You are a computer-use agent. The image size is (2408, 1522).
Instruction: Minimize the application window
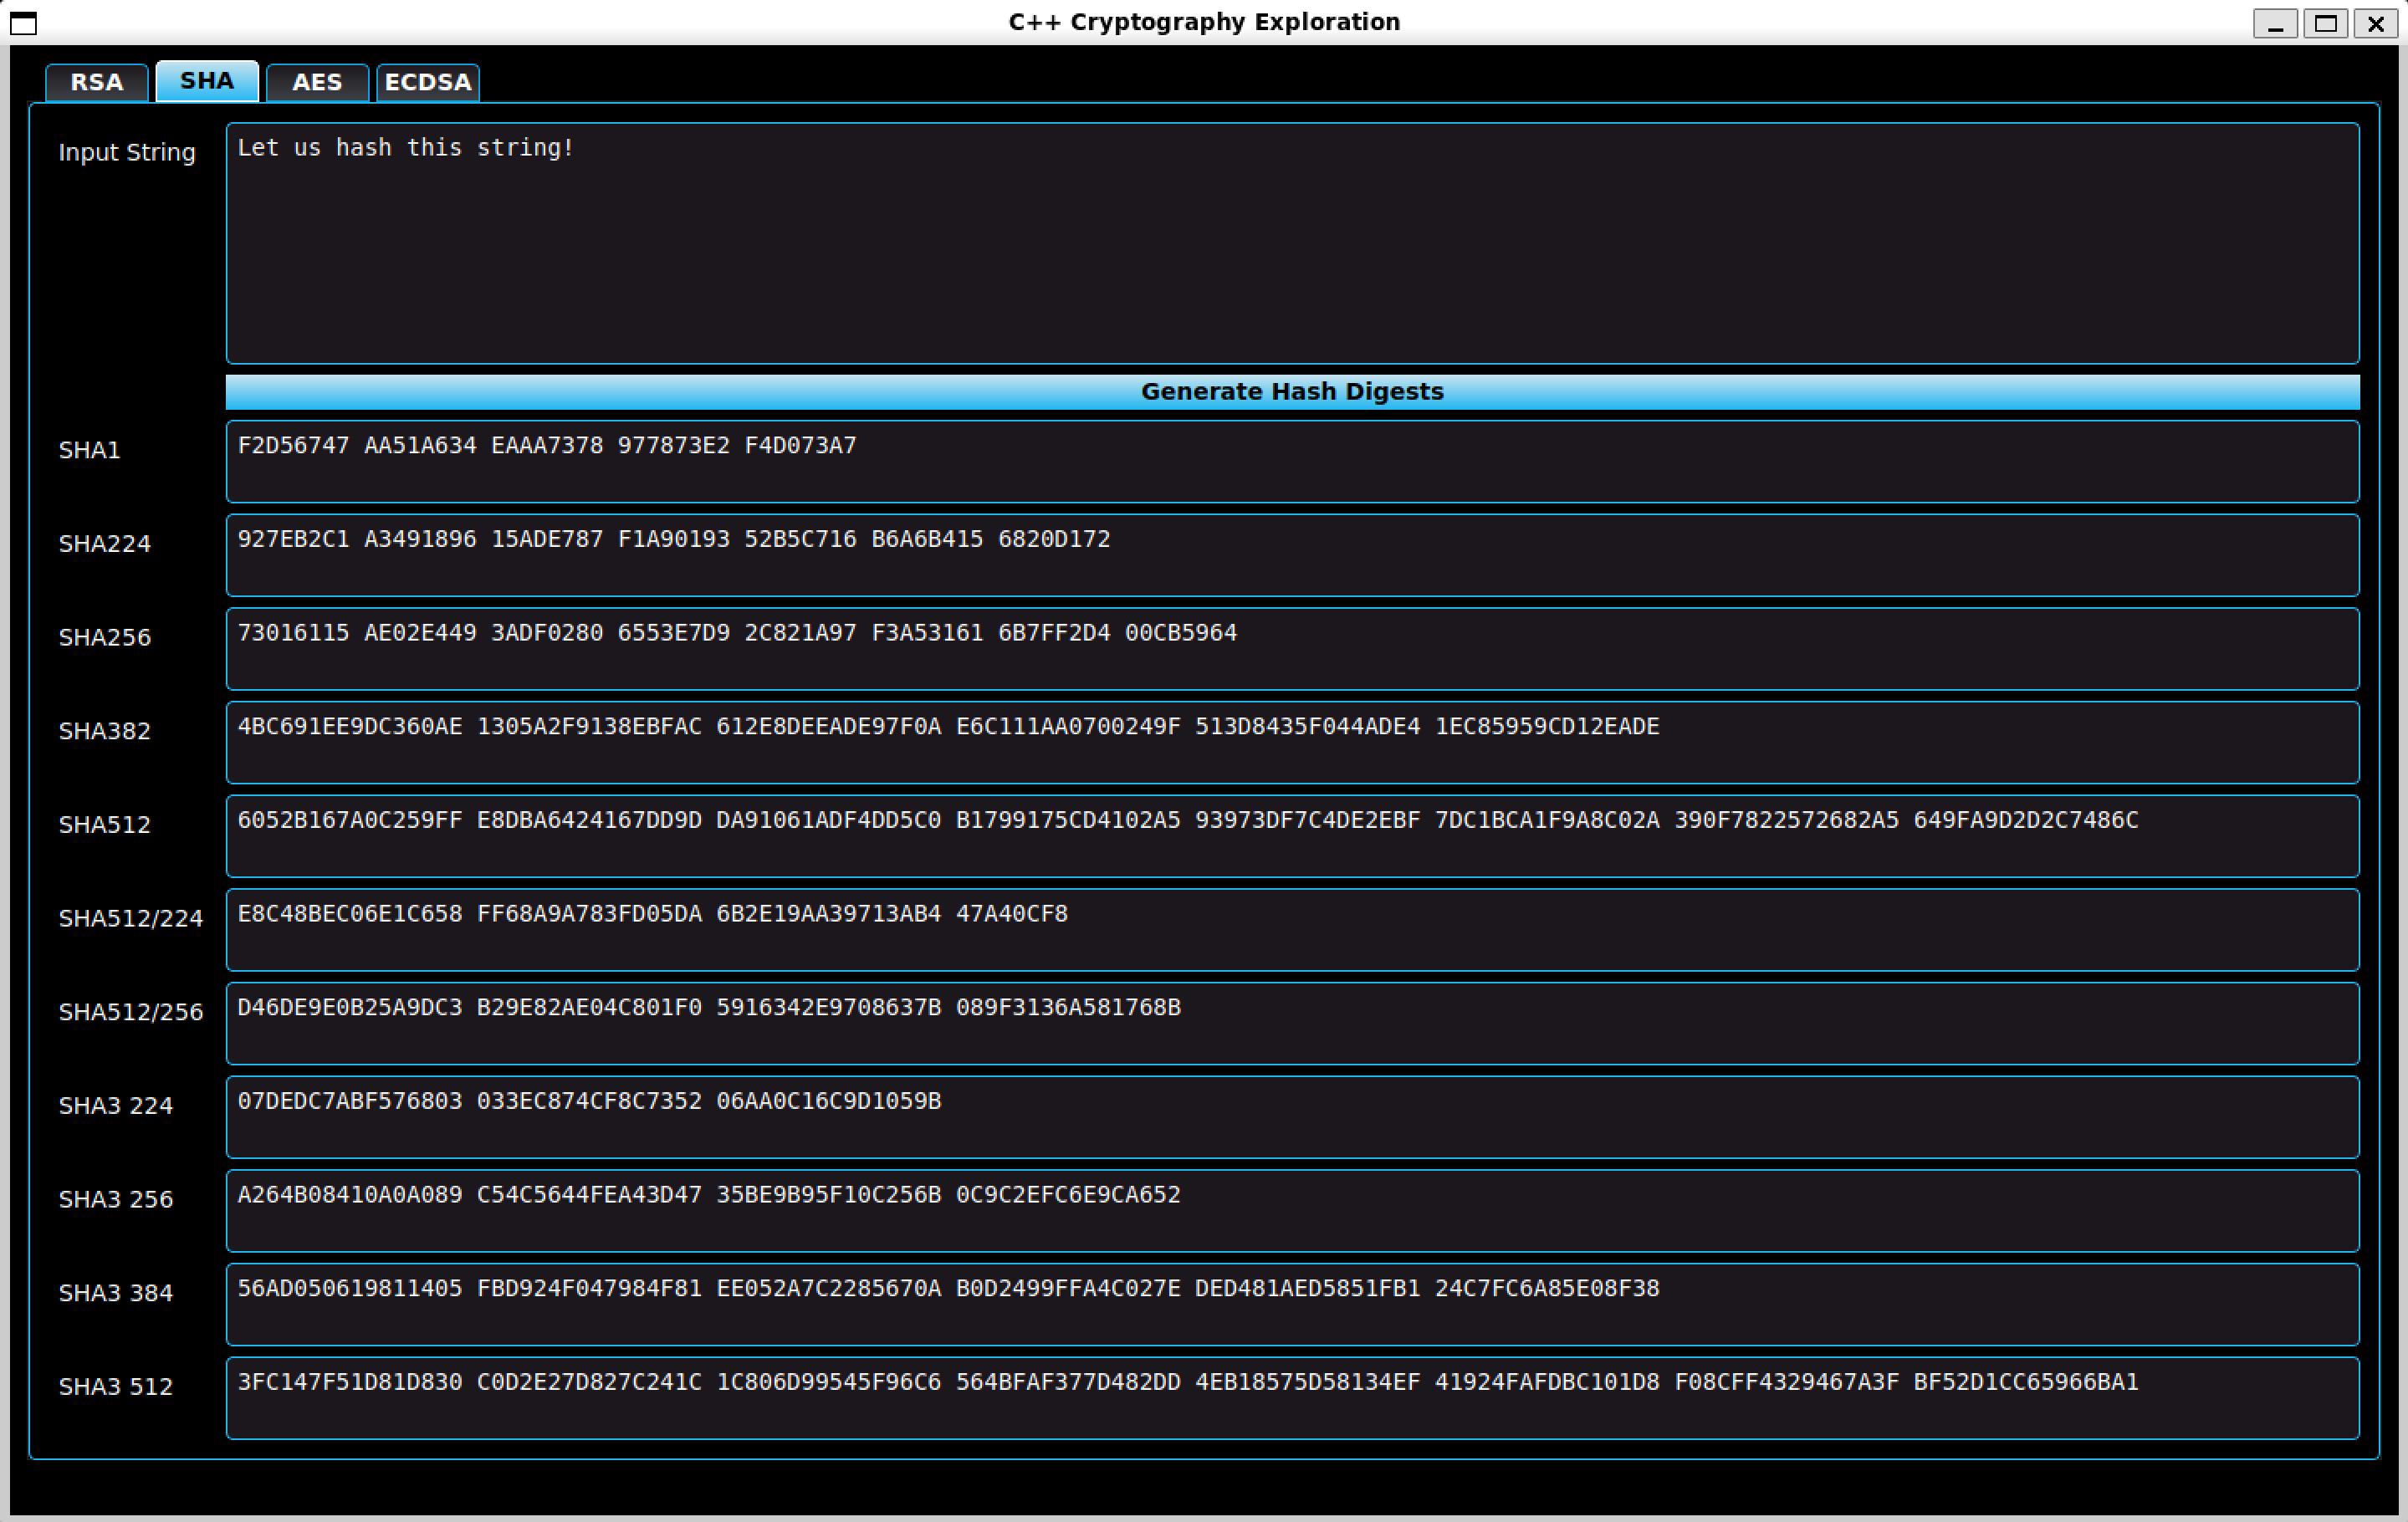(2277, 23)
